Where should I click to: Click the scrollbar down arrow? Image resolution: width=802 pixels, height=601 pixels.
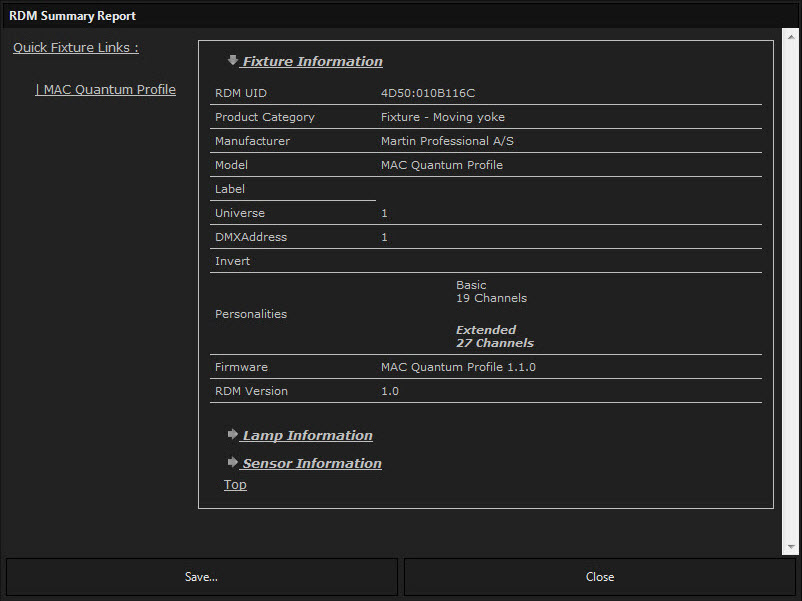791,547
